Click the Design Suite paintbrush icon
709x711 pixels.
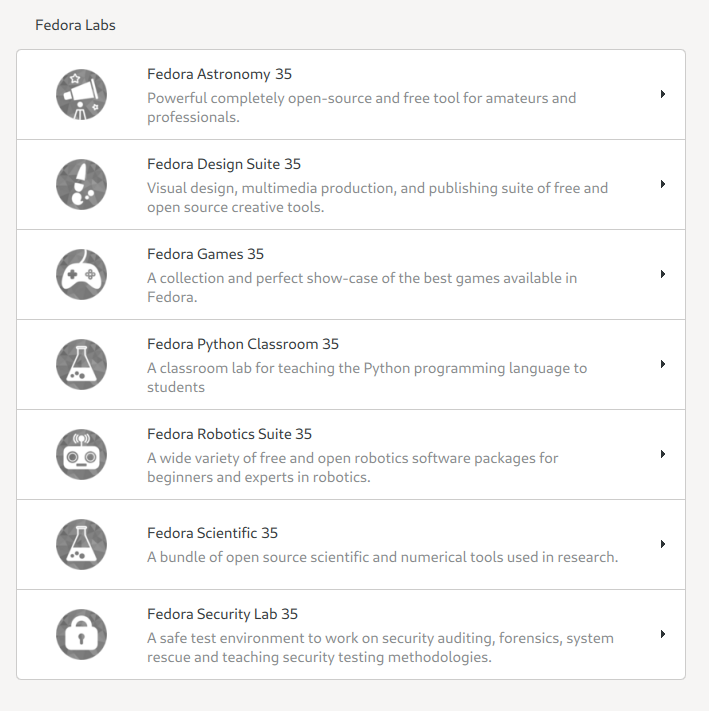[81, 185]
